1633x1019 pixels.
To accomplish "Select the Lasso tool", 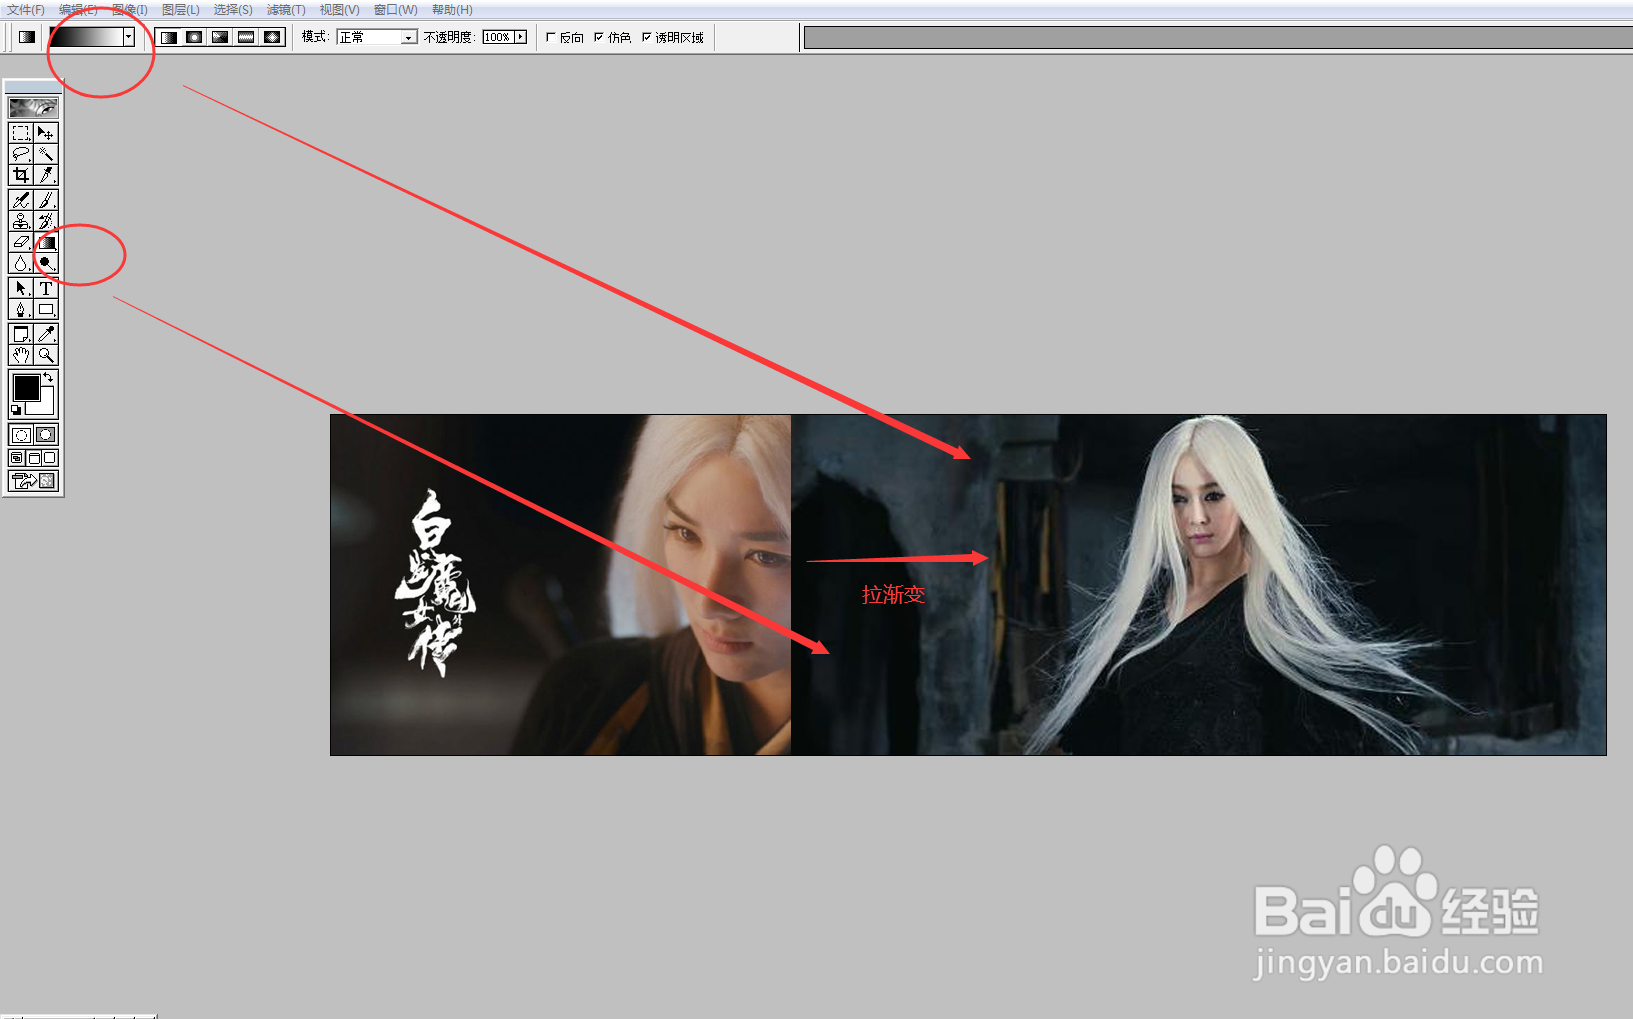I will 21,154.
